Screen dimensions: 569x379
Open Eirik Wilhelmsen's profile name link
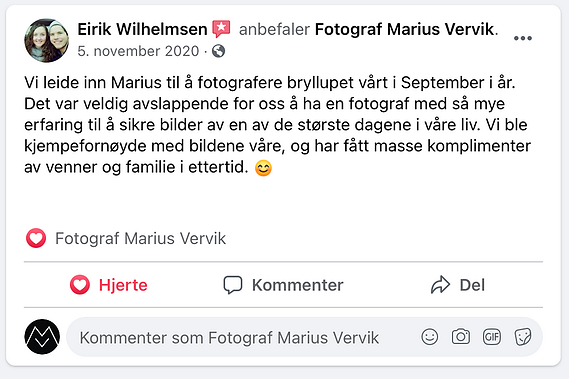(x=142, y=29)
